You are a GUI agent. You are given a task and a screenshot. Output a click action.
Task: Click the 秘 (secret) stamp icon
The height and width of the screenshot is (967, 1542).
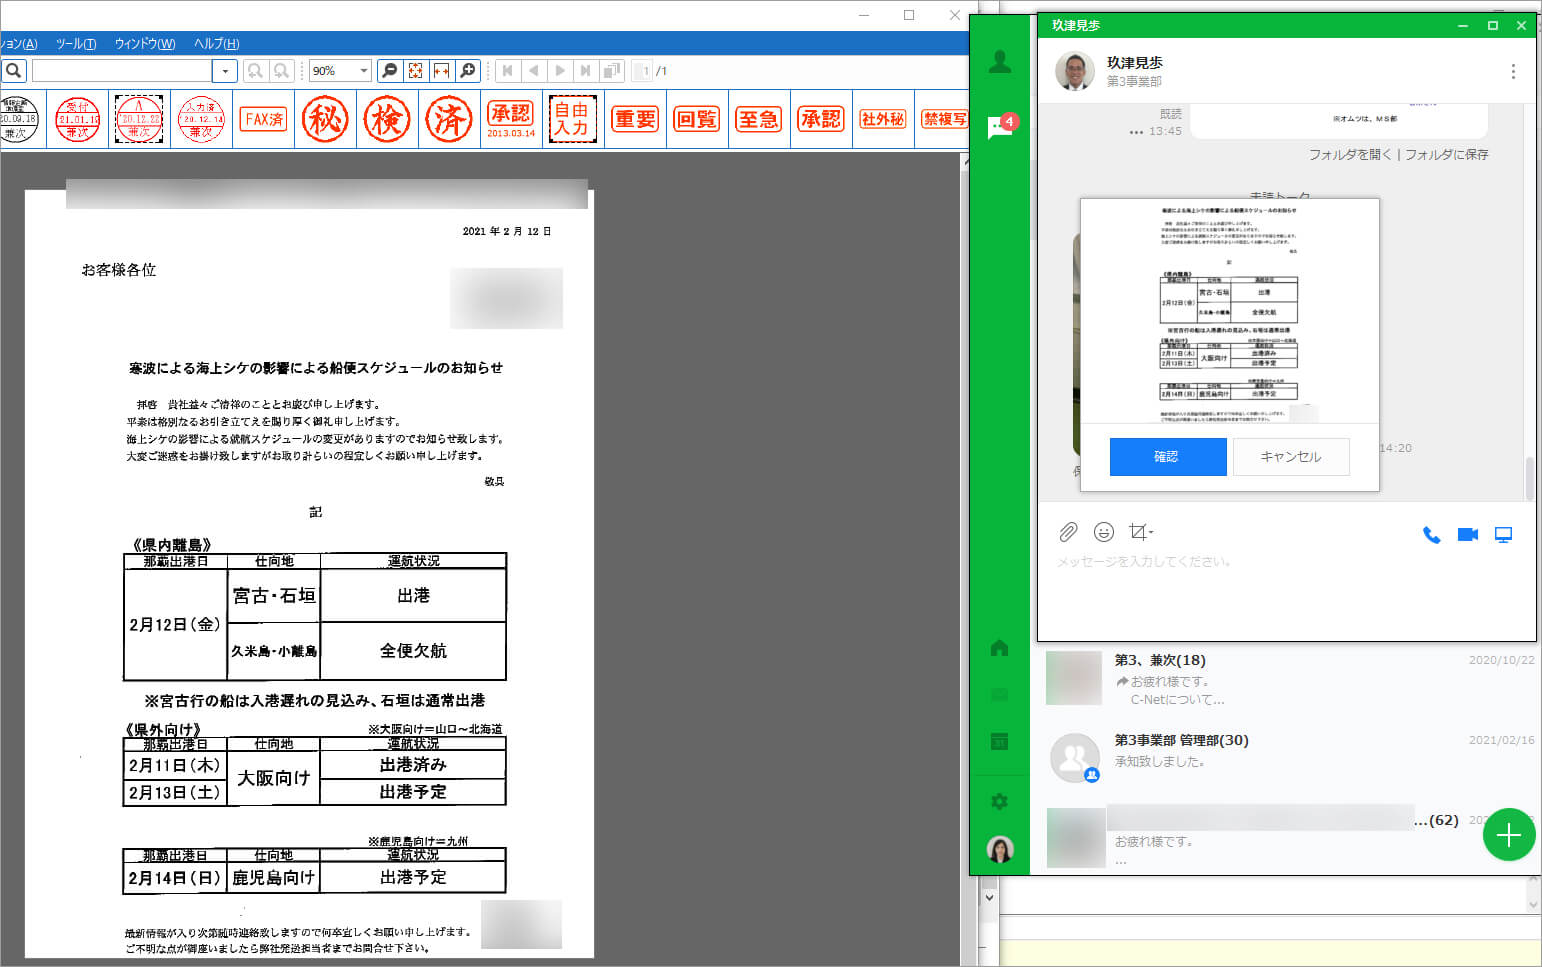(325, 120)
